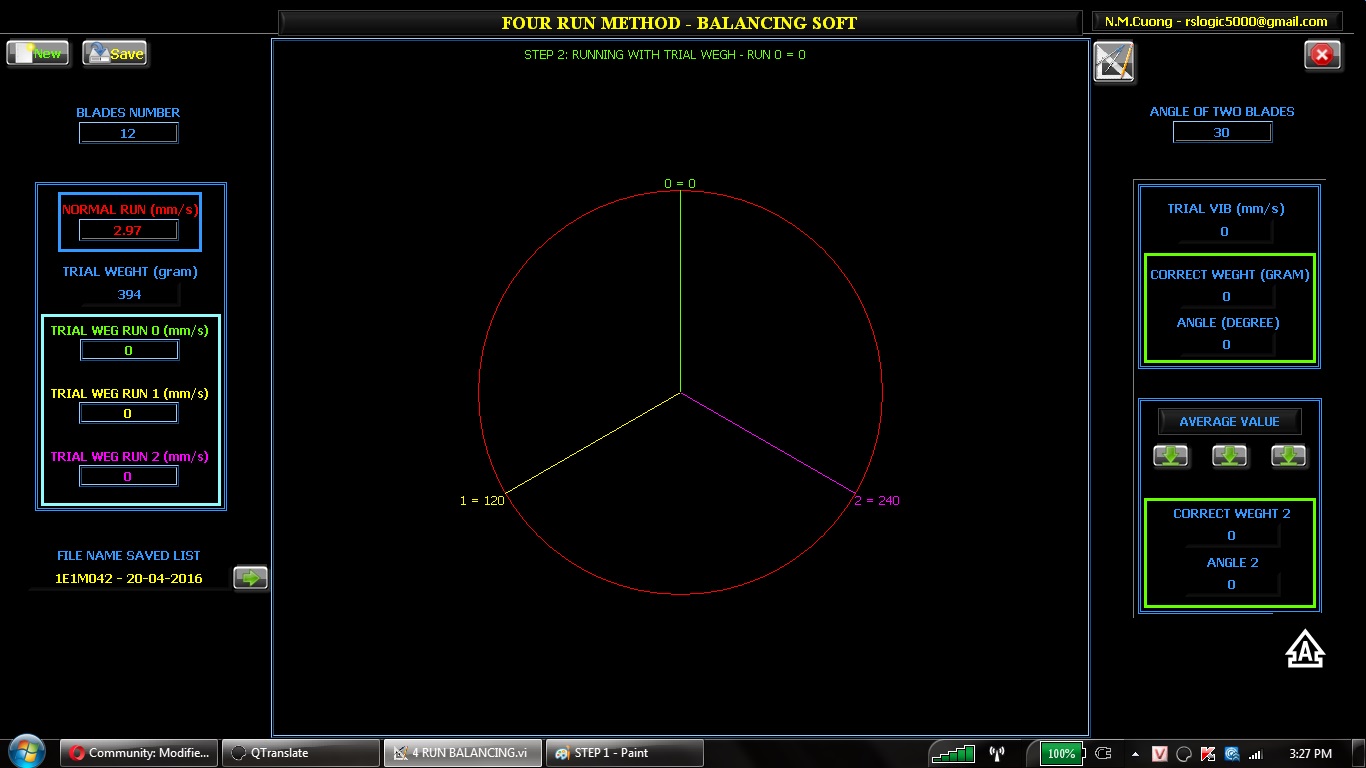Click saved file name 1E1M042 - 20-04-2016
Image resolution: width=1366 pixels, height=768 pixels.
(129, 578)
